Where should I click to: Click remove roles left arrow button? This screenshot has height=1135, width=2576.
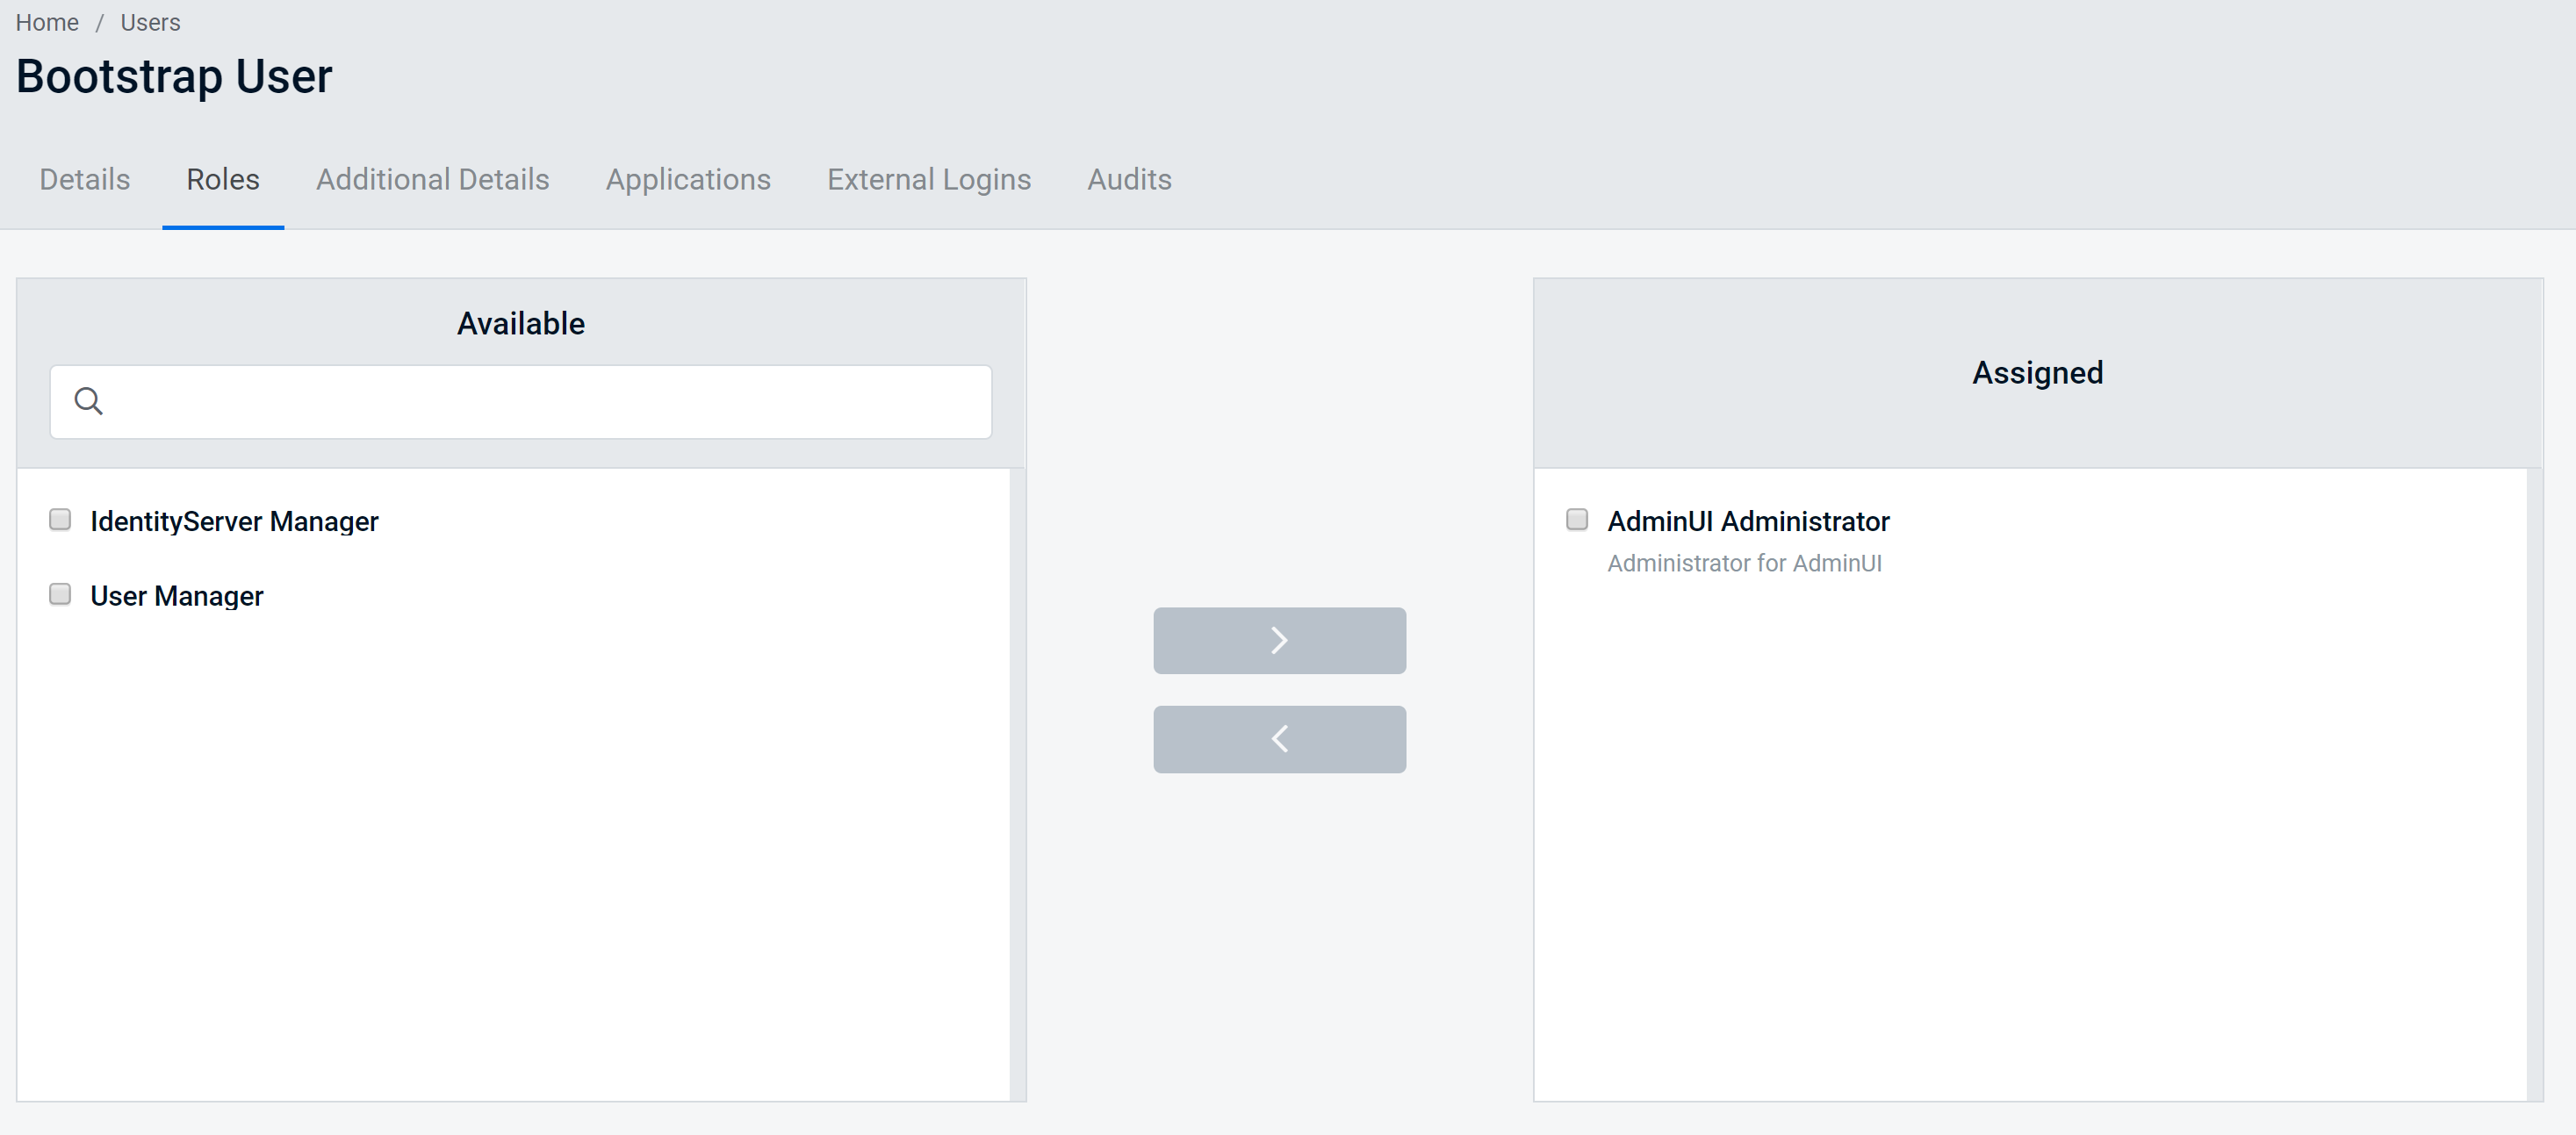click(x=1280, y=739)
